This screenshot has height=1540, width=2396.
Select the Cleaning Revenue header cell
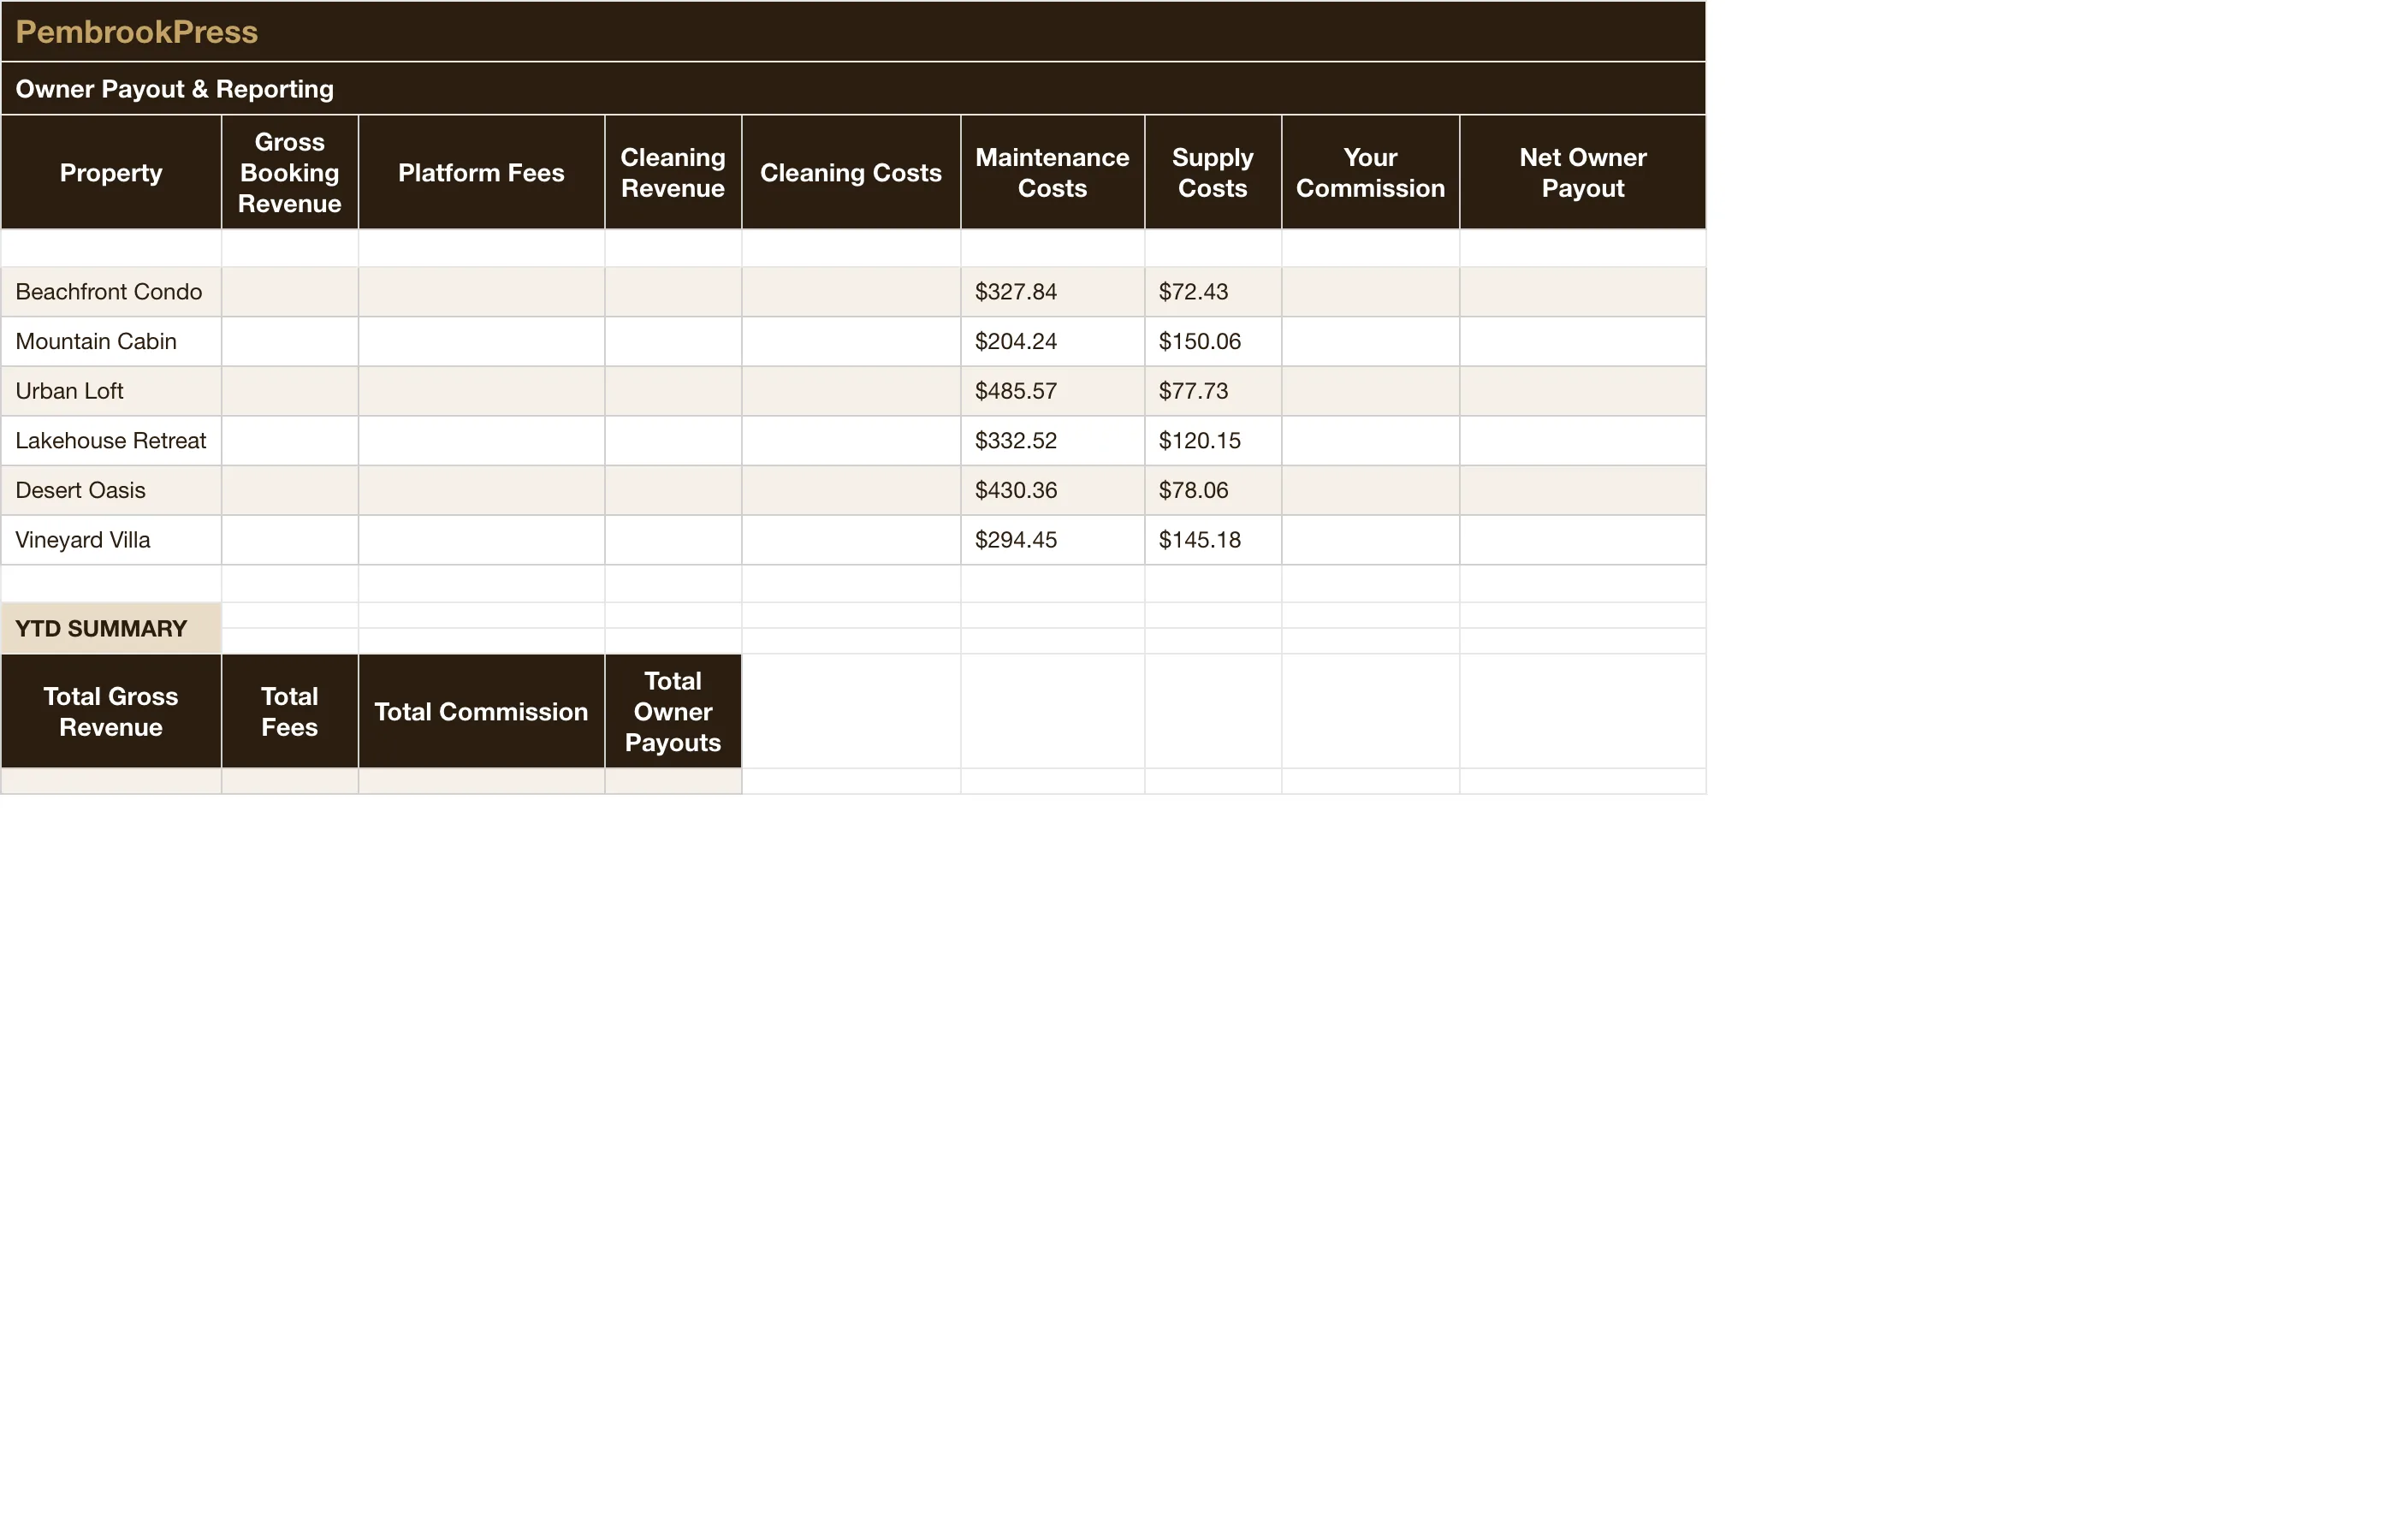[x=673, y=172]
